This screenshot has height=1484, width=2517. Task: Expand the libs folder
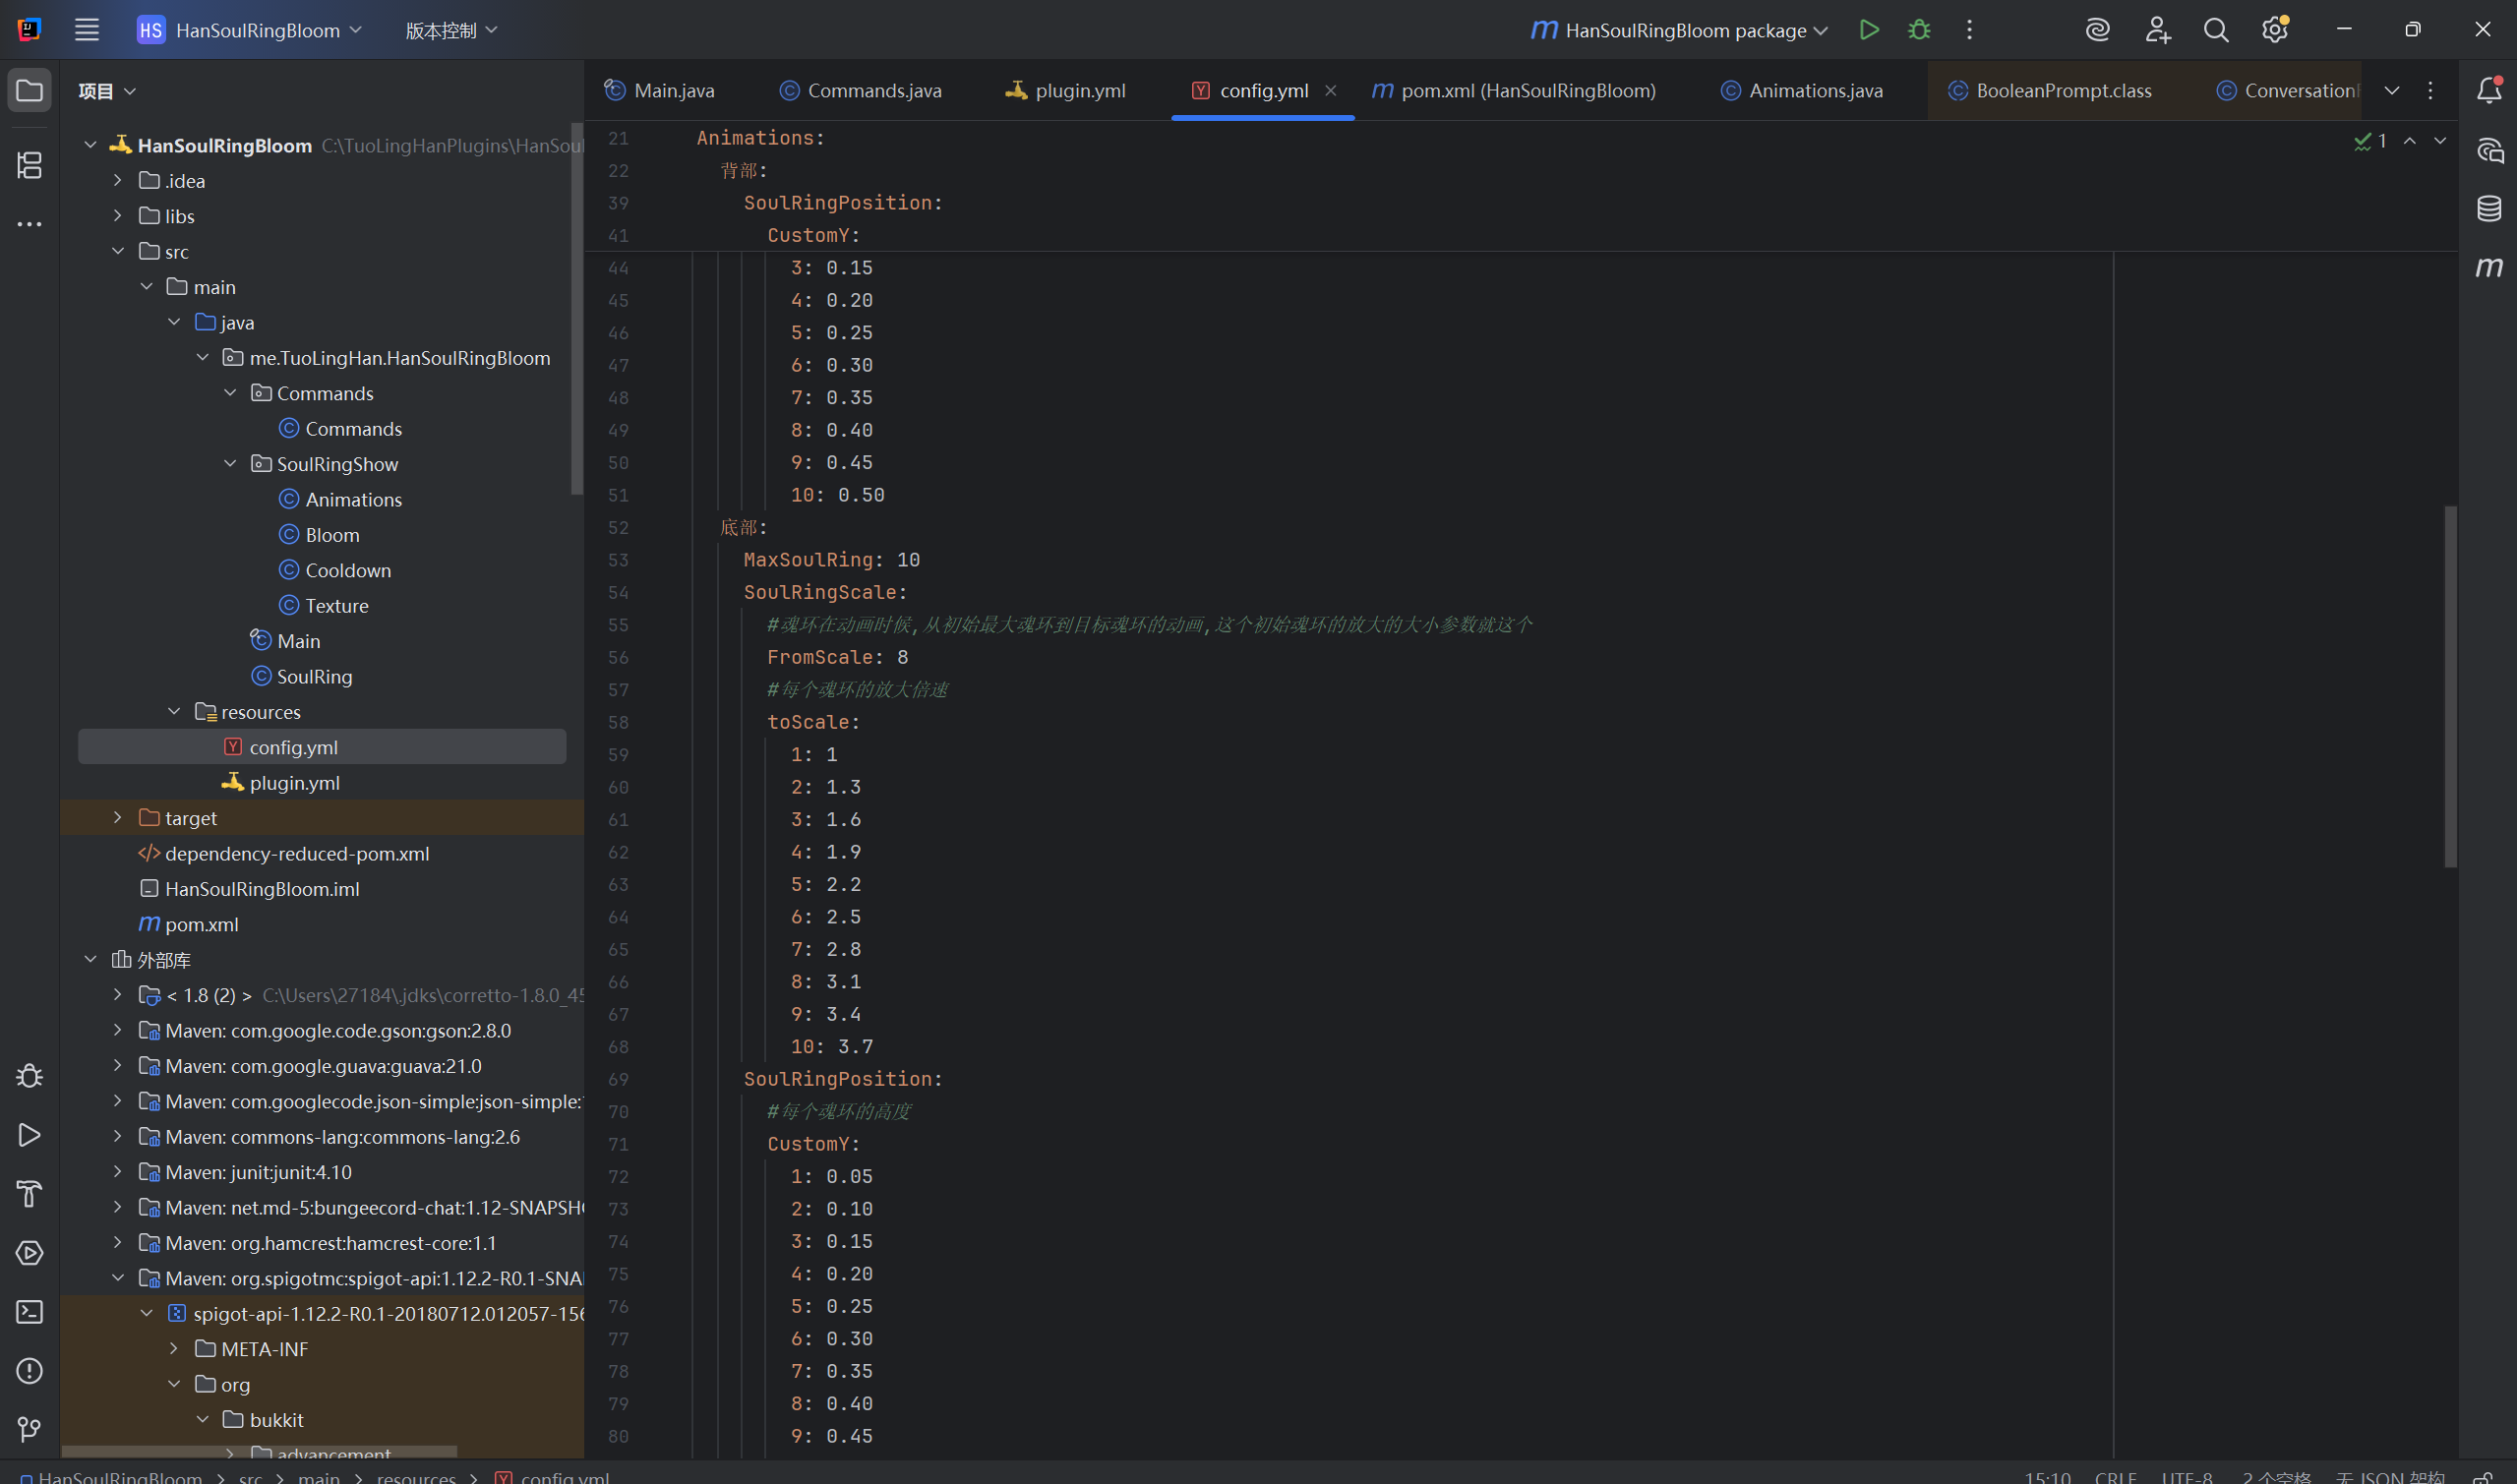(x=117, y=216)
